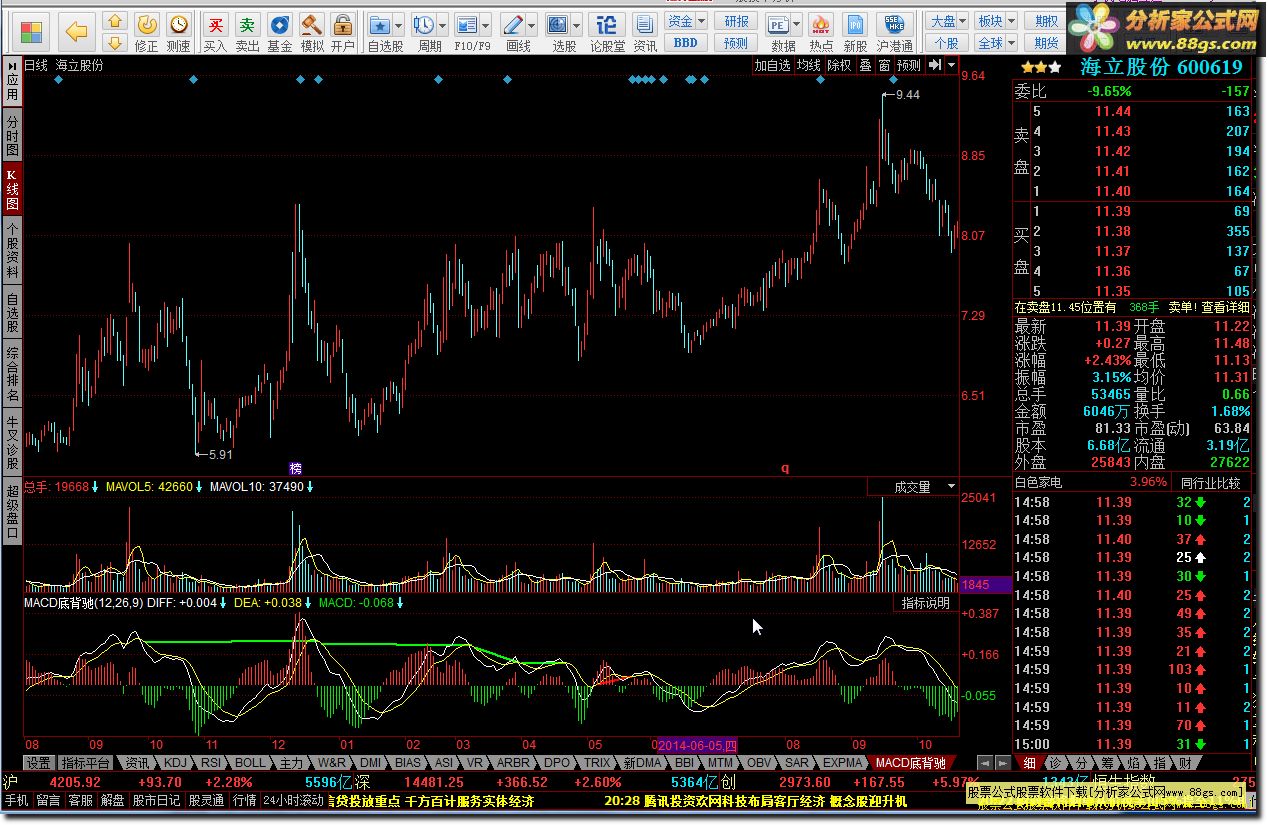Click the colorful home squares icon
Viewport: 1268px width, 825px height.
(x=32, y=31)
